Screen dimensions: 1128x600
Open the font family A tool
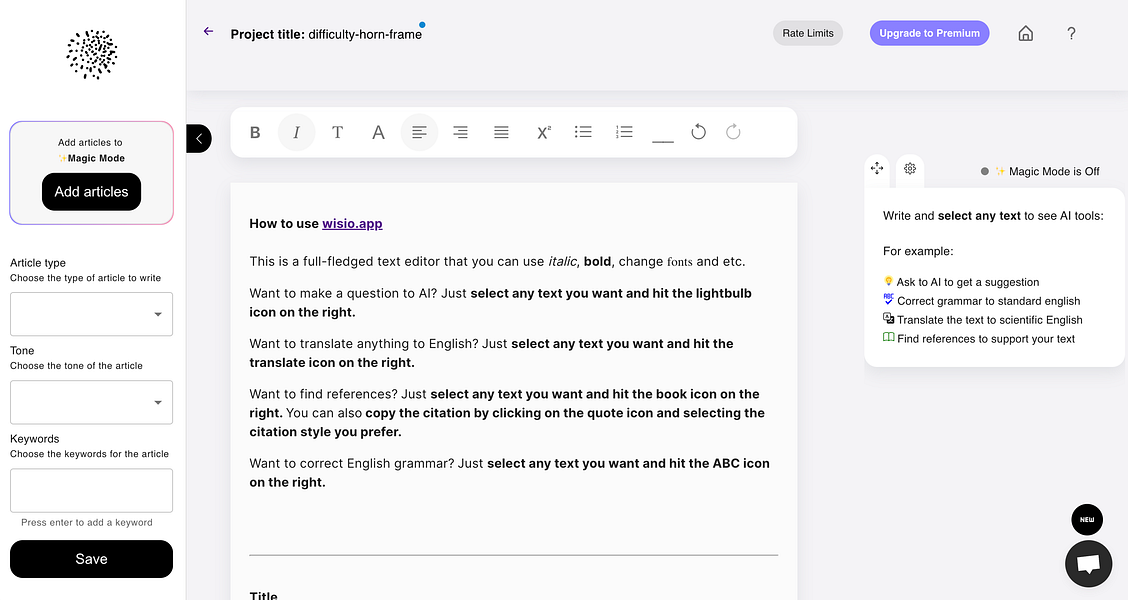pos(378,132)
